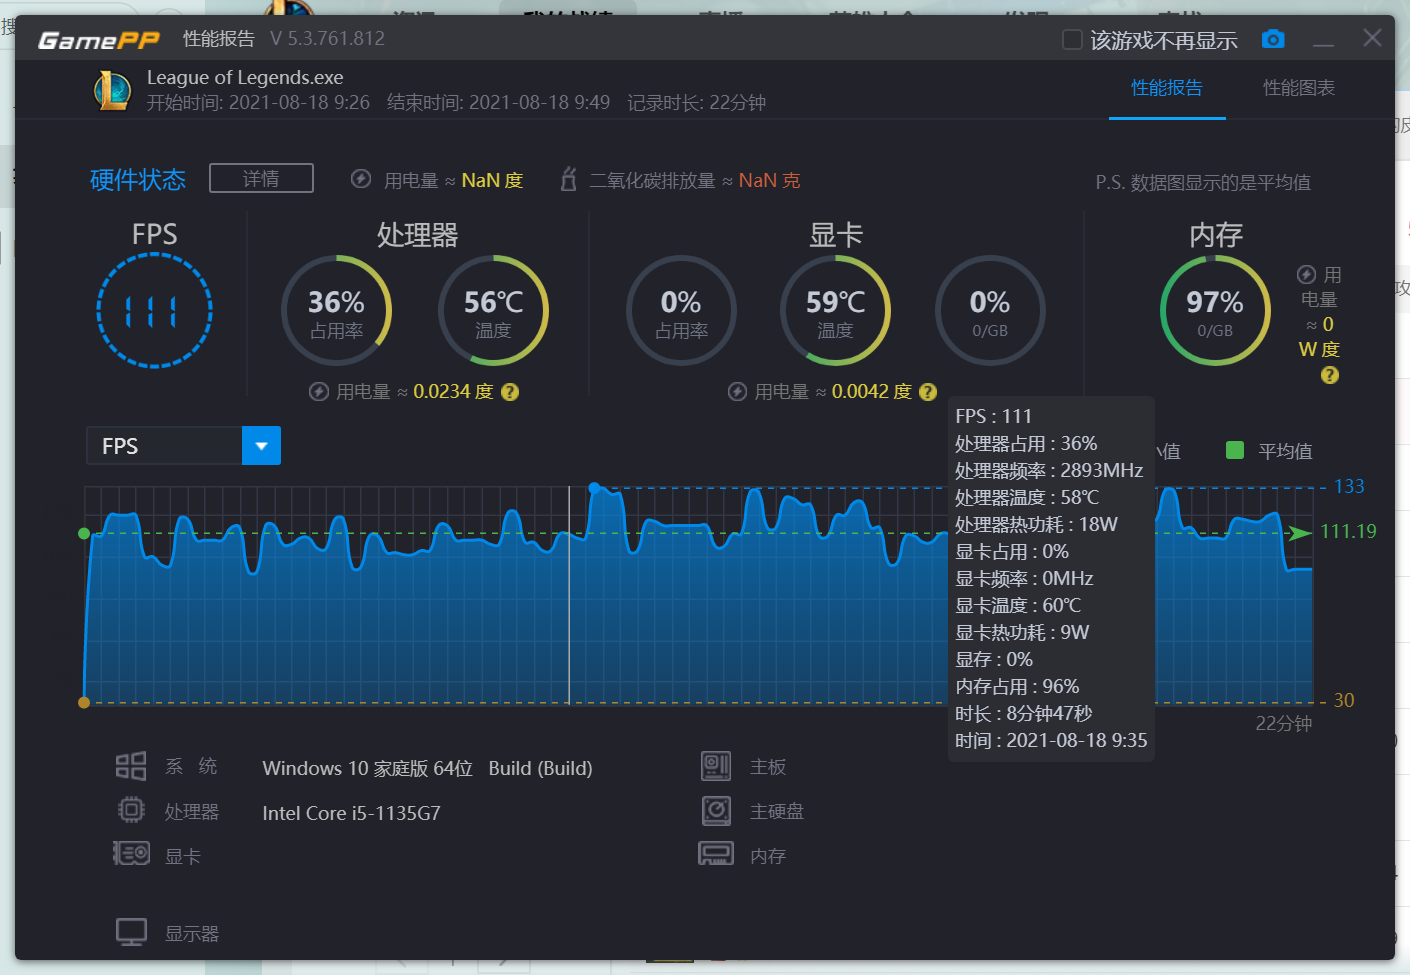Click the graphics card icon at the bottom

(131, 853)
